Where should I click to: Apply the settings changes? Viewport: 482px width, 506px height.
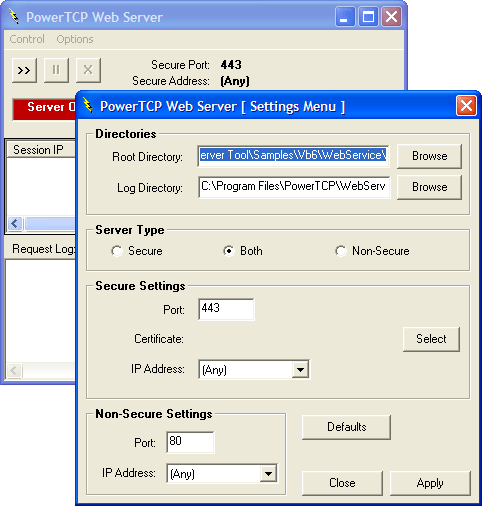[430, 483]
